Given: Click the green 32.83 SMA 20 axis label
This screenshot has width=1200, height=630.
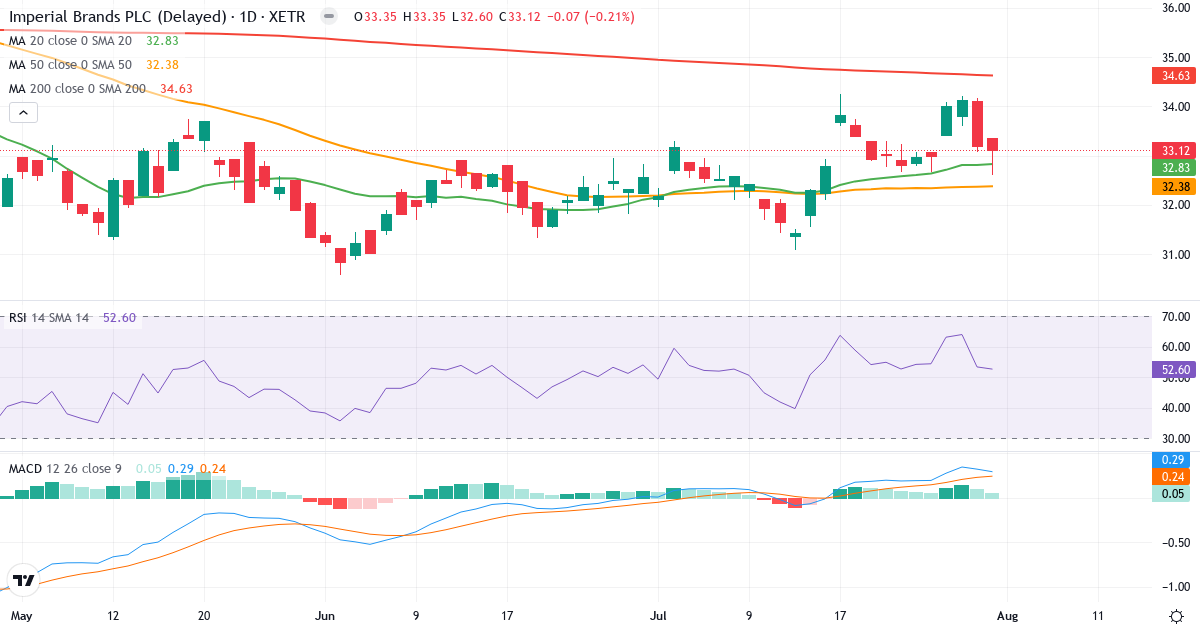Looking at the screenshot, I should [x=1175, y=168].
